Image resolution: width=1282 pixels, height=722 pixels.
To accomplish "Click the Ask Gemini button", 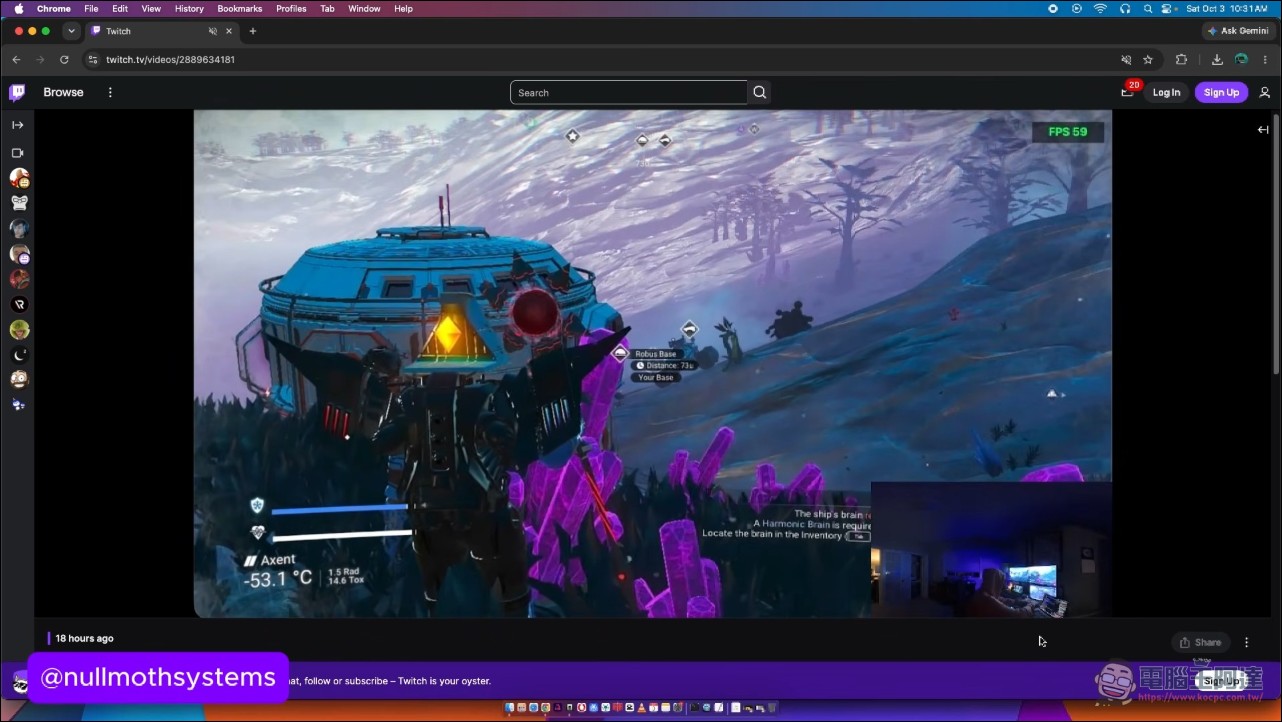I will point(1237,31).
